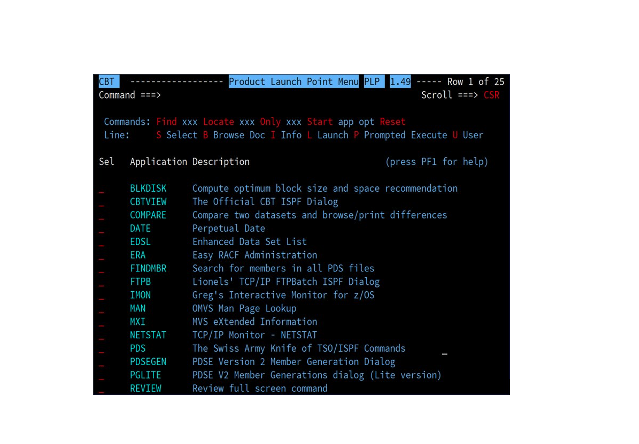Select the DATE application name

tap(140, 229)
